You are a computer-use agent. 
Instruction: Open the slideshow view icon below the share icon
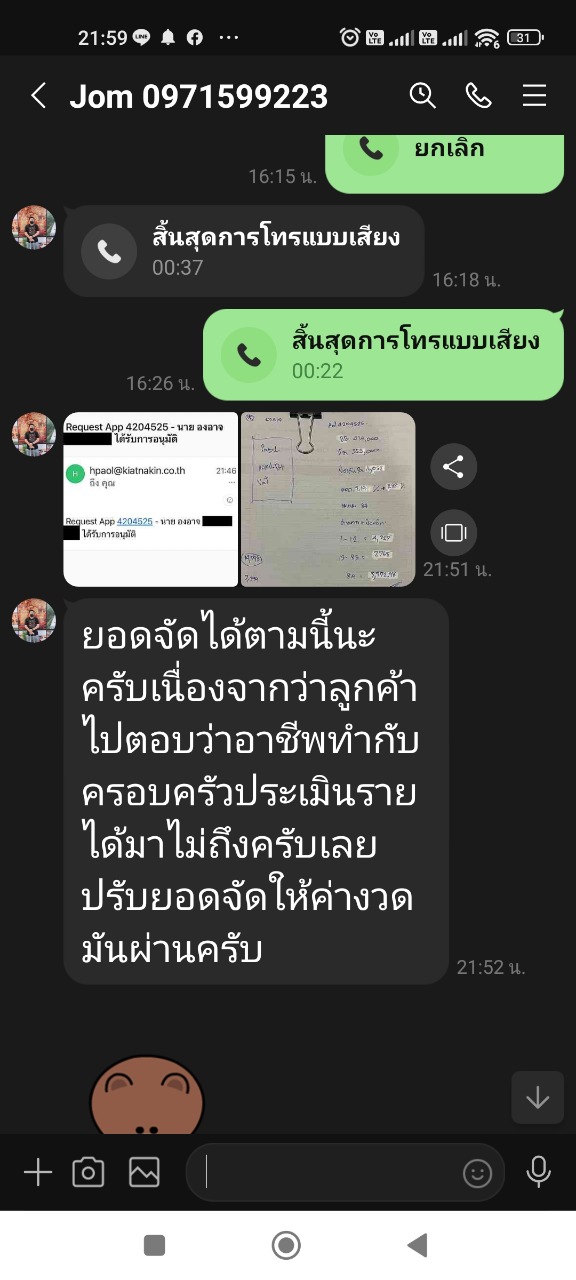pos(454,533)
